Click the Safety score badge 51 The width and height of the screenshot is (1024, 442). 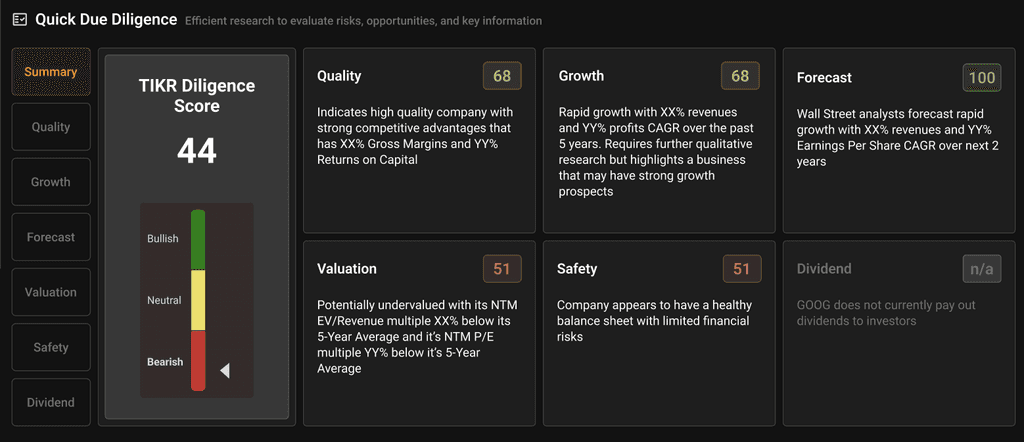pyautogui.click(x=742, y=269)
